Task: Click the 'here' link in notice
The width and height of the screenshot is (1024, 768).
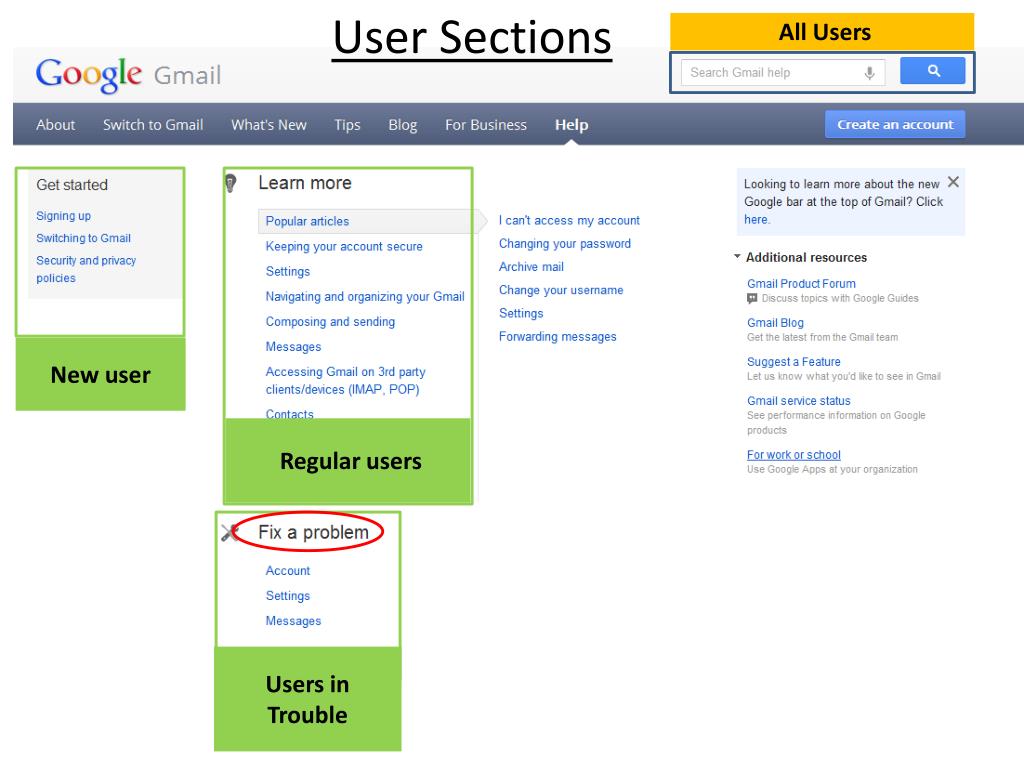Action: coord(757,219)
